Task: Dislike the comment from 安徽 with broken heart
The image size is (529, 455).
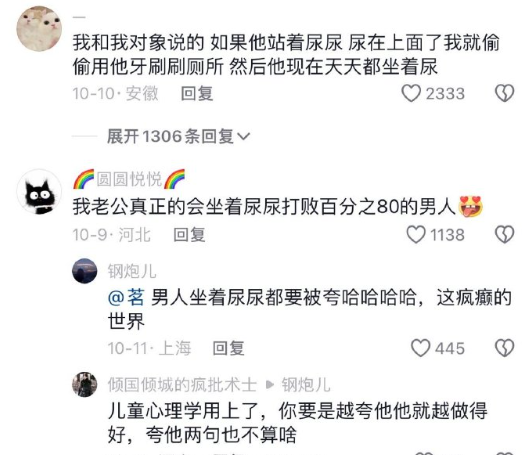Action: (504, 93)
